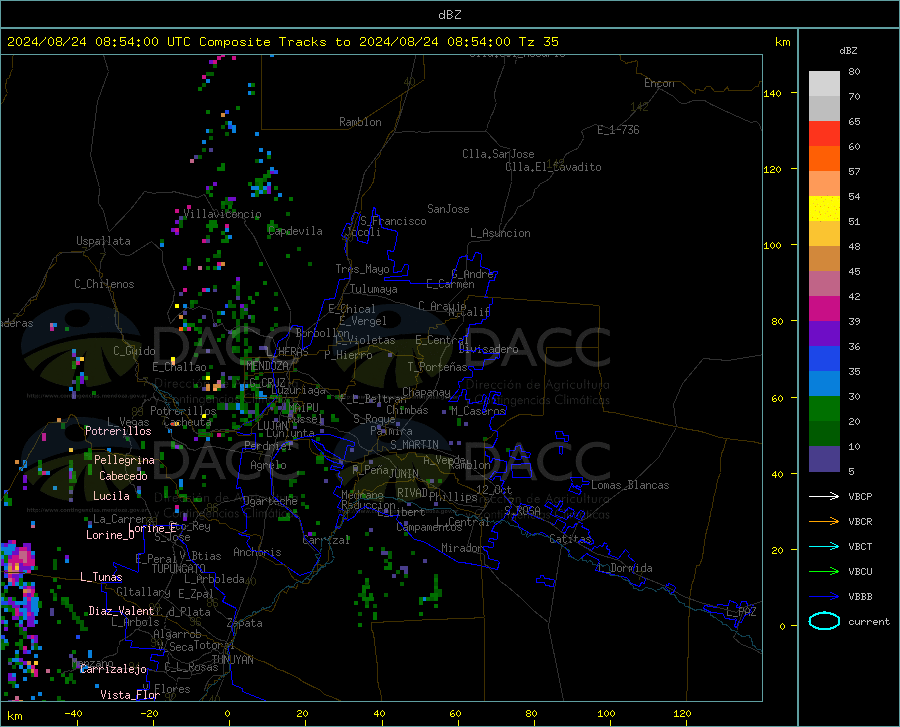Image resolution: width=900 pixels, height=727 pixels.
Task: Click the Zapata map label
Action: point(245,623)
